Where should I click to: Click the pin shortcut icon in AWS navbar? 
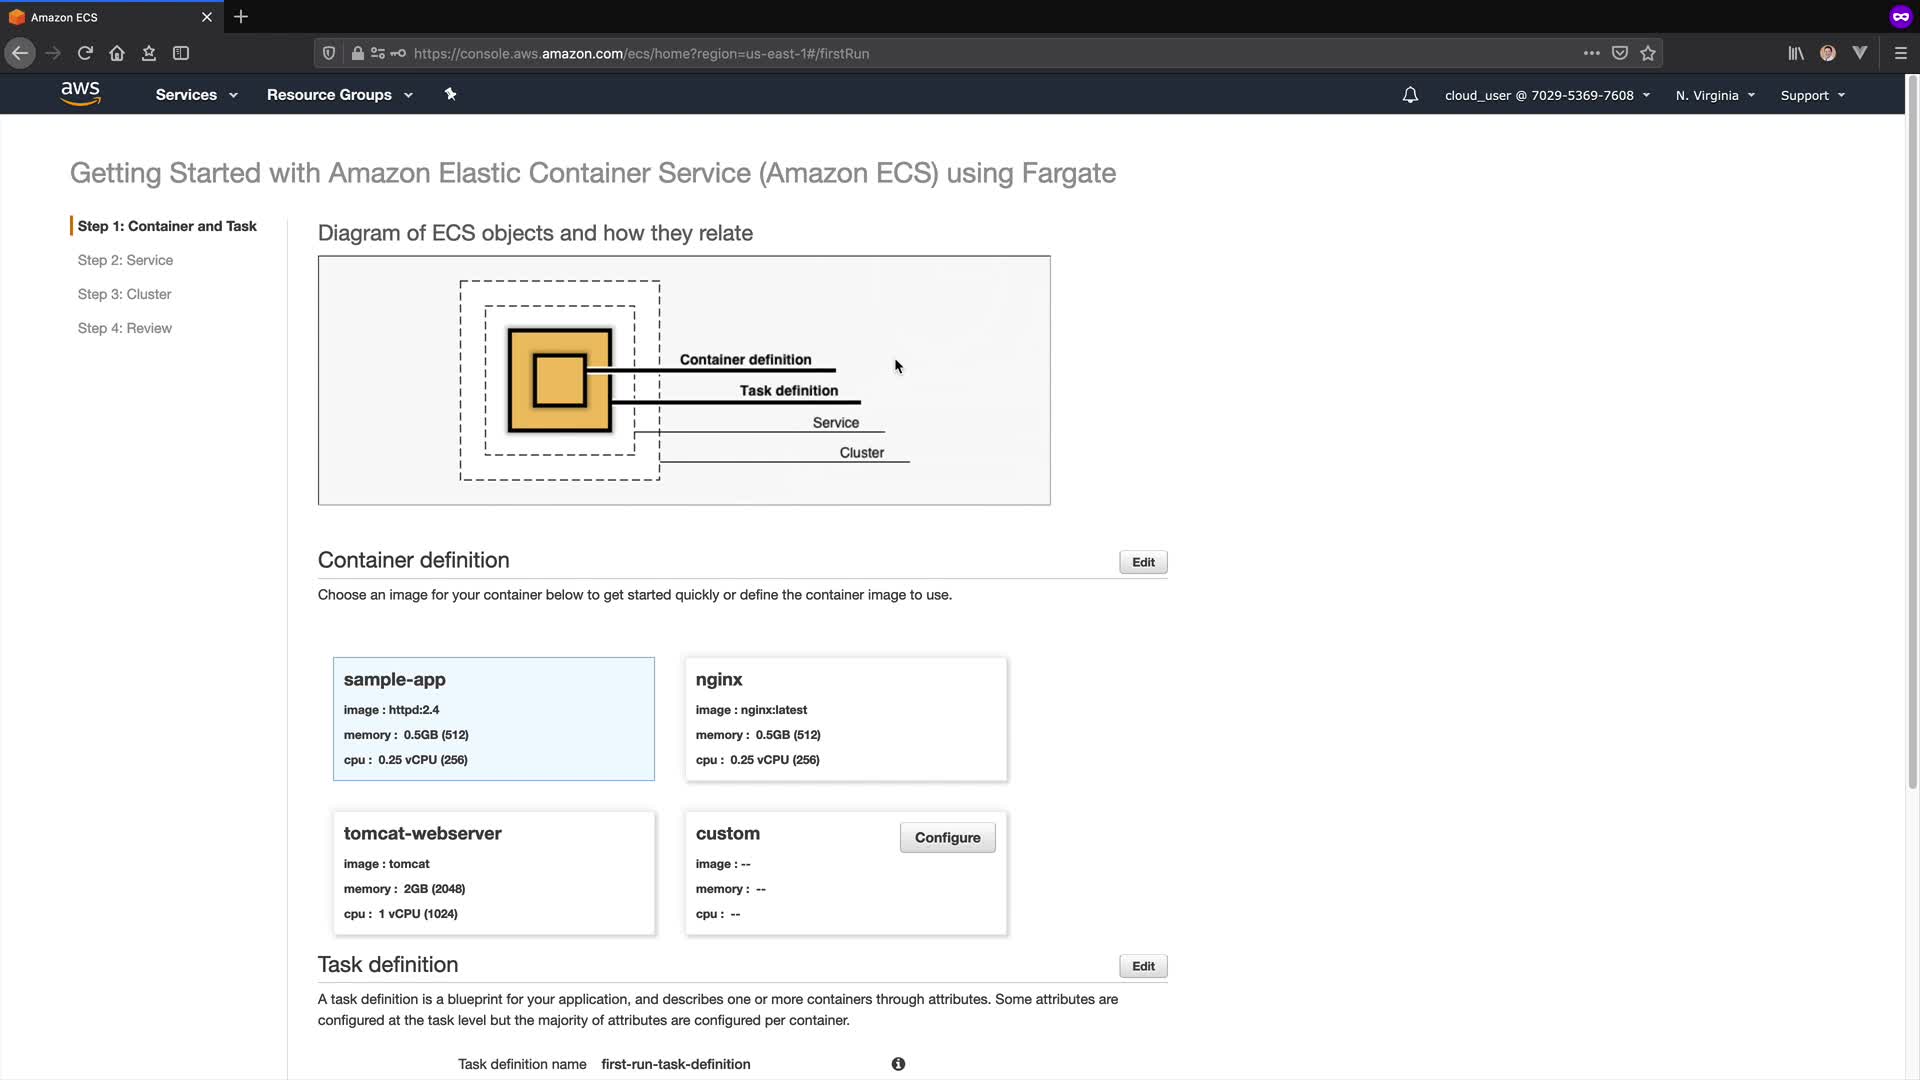(450, 94)
